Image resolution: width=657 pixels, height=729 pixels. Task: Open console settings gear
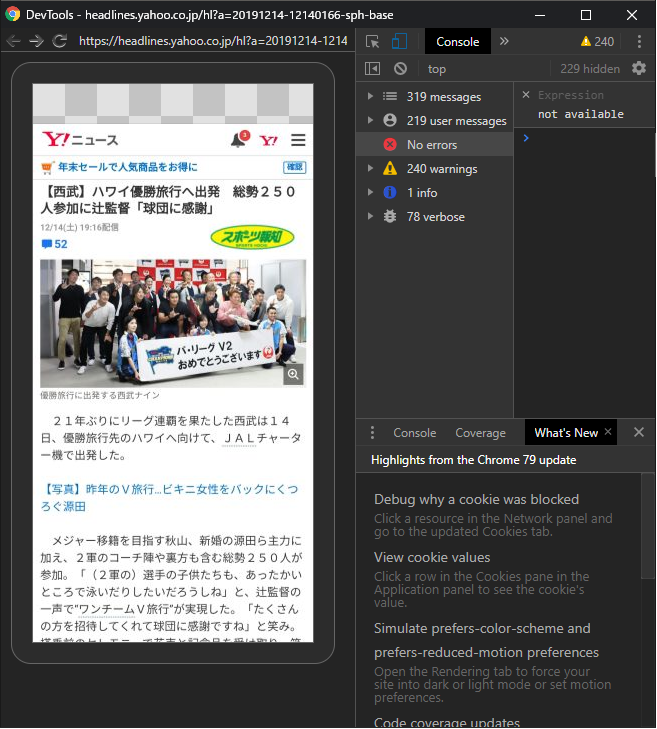[x=639, y=68]
